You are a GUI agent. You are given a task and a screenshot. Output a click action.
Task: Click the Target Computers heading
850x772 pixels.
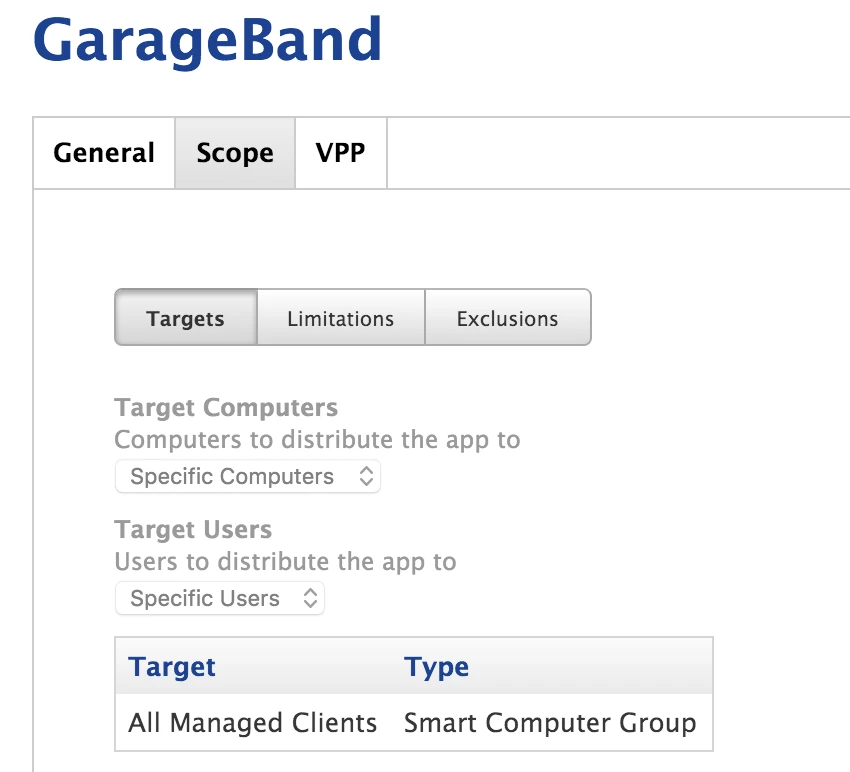tap(226, 408)
